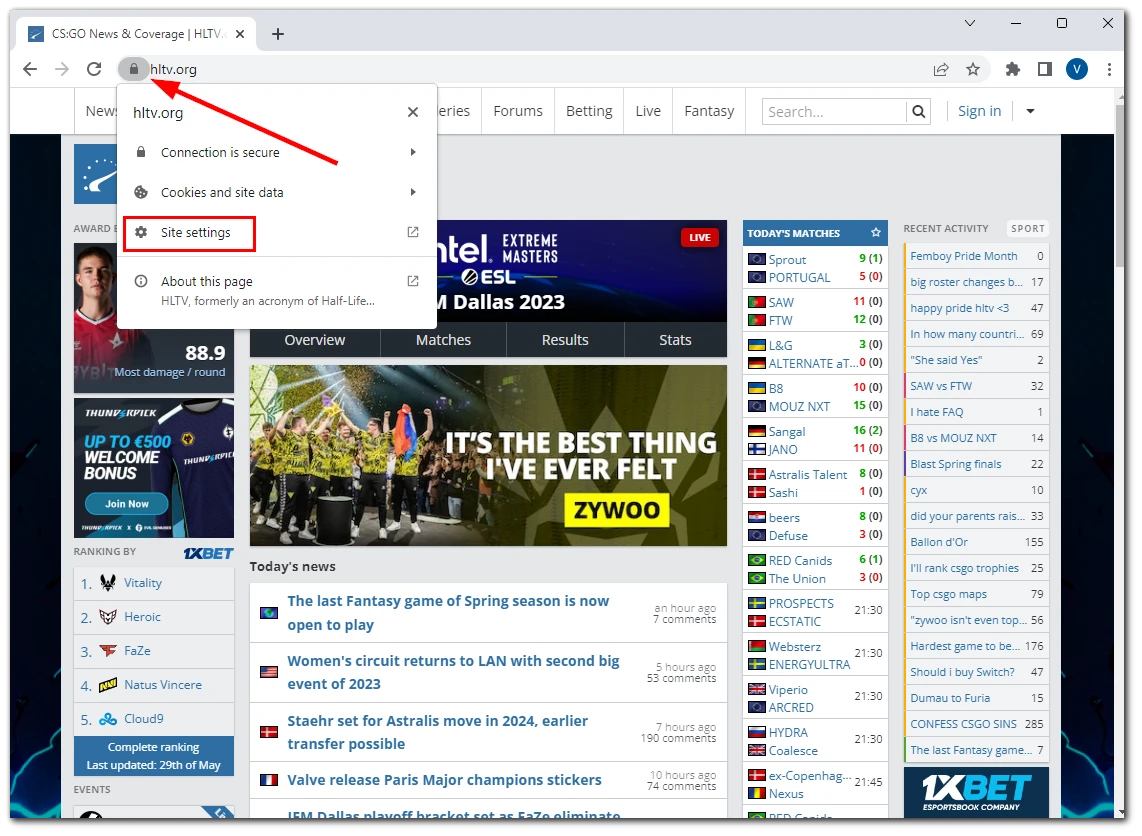The image size is (1142, 836).
Task: Click the address bar URL hltv.org
Action: tap(173, 69)
